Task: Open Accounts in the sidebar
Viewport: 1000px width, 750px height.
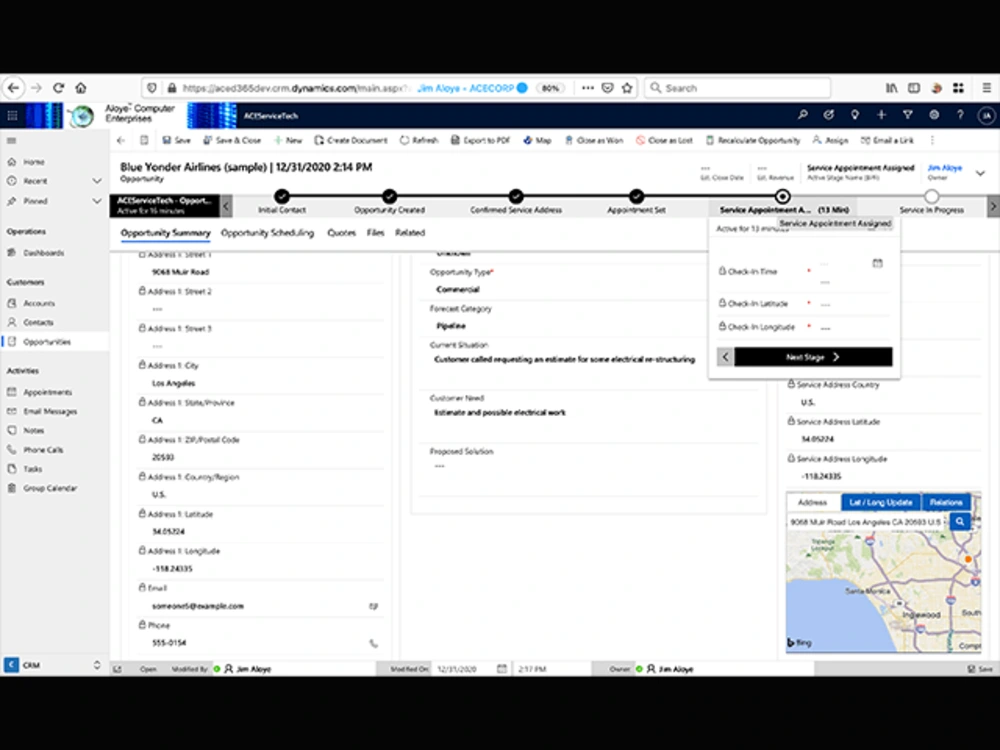Action: pyautogui.click(x=39, y=304)
